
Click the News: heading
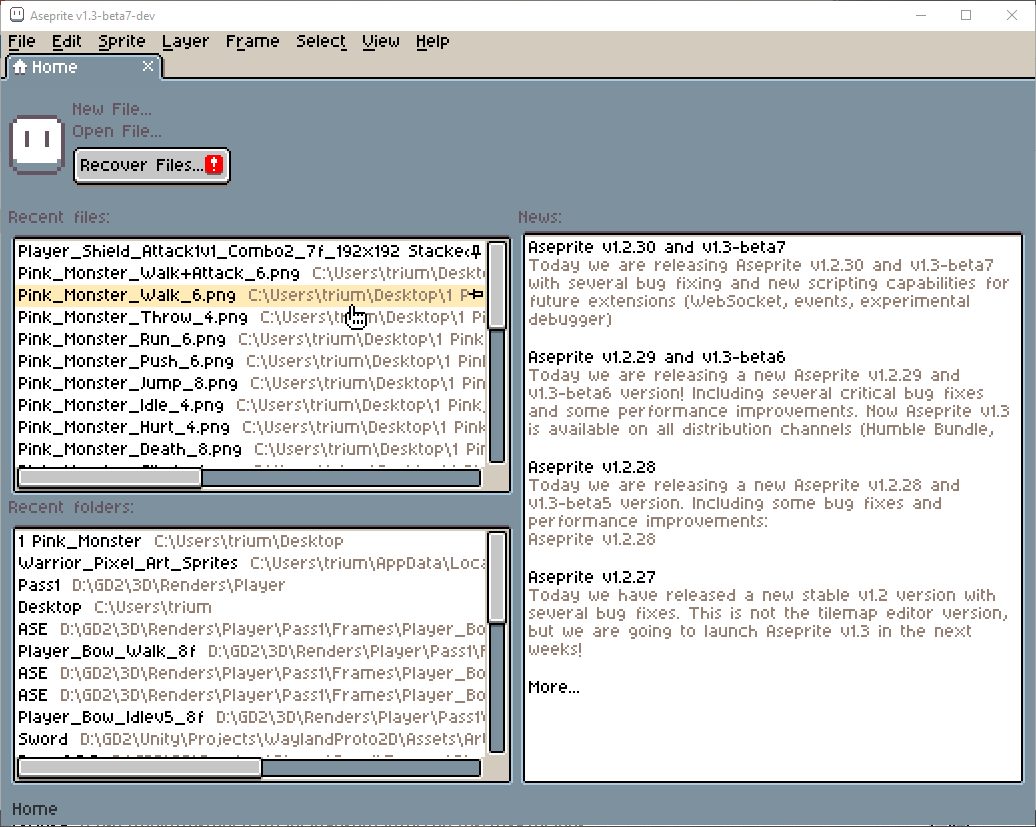540,217
